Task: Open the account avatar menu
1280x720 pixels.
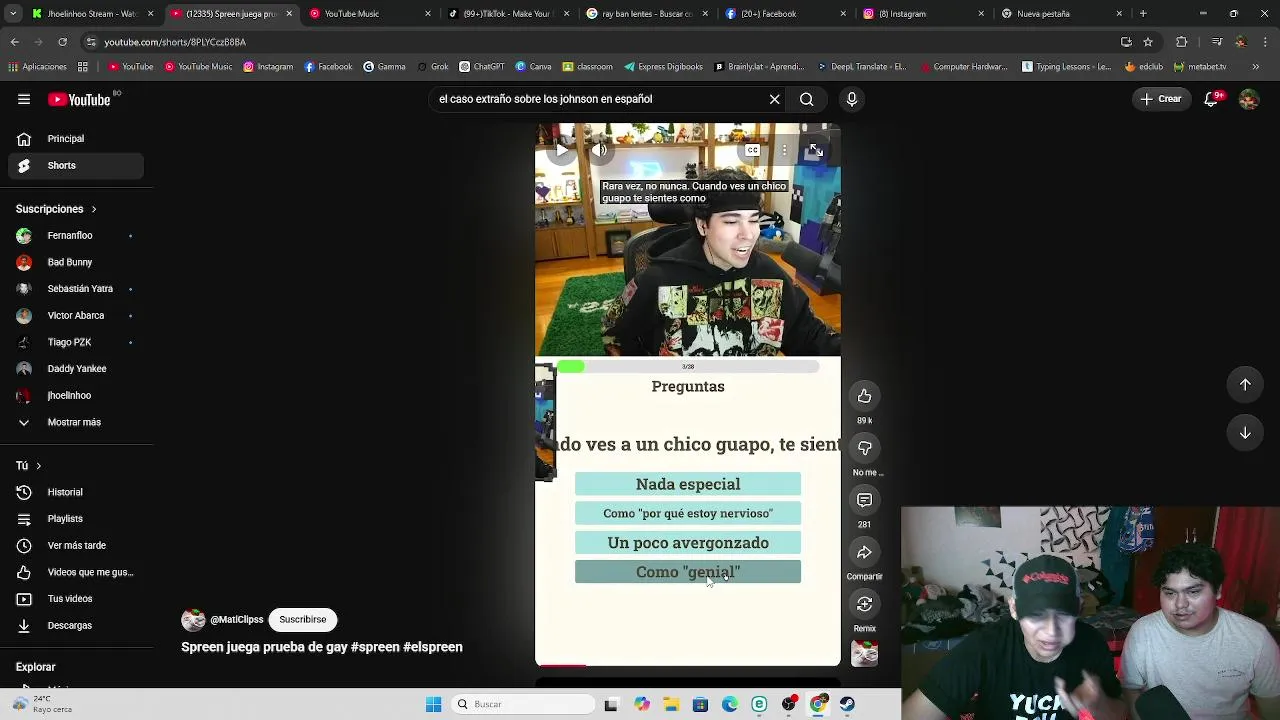Action: click(1249, 99)
